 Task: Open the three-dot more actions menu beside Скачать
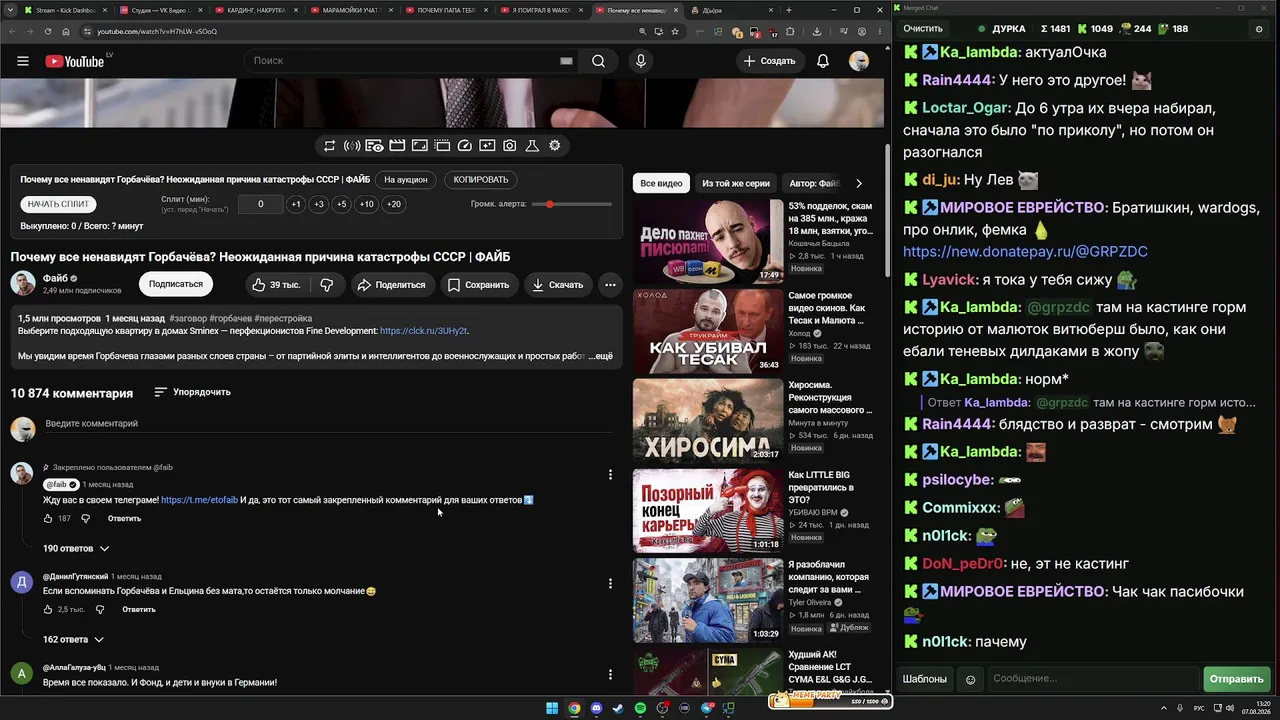tap(610, 285)
